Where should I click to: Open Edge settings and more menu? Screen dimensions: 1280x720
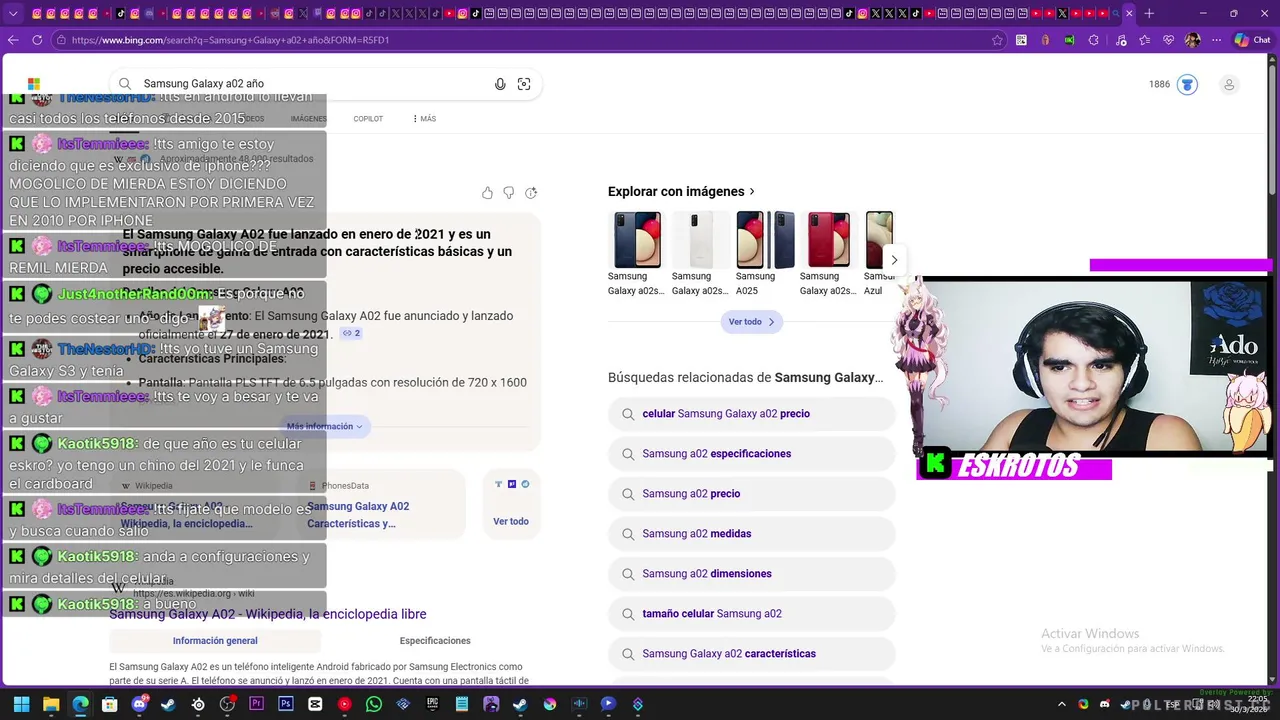[1216, 40]
